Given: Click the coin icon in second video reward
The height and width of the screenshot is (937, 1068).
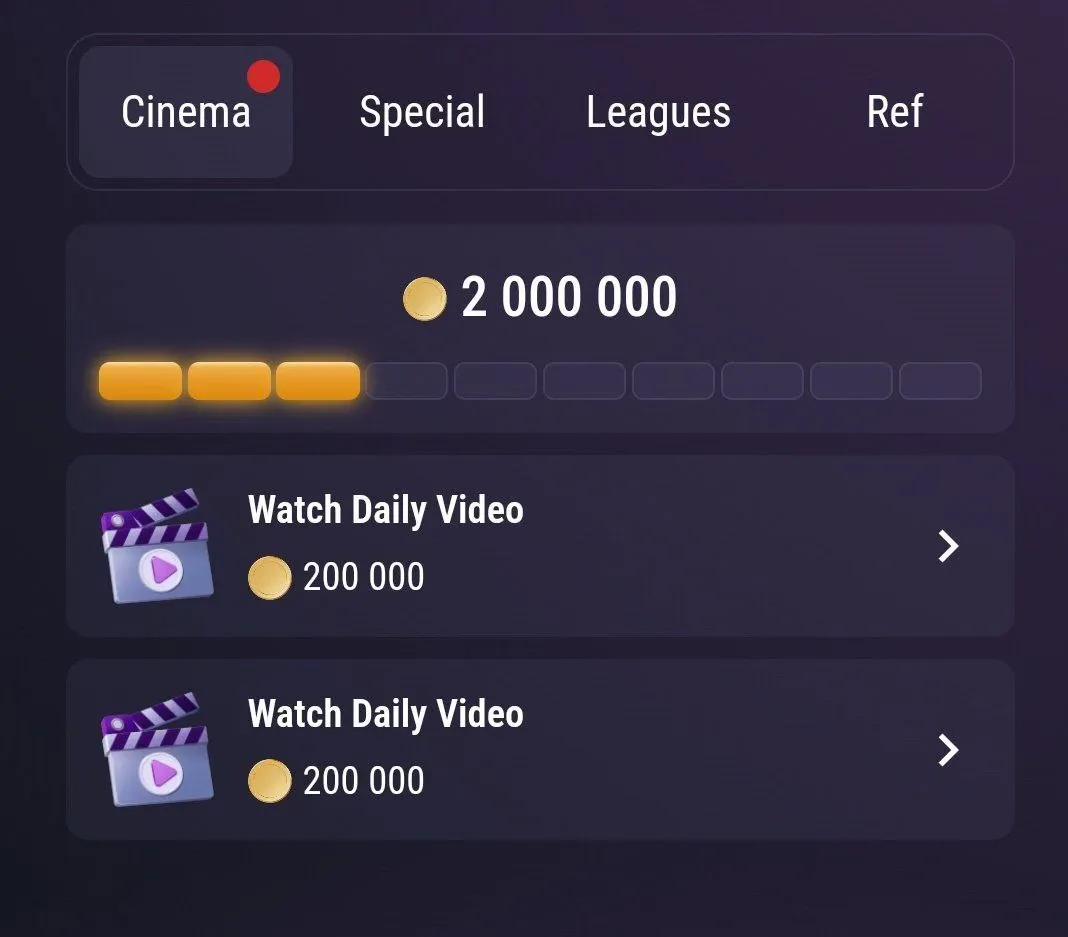Looking at the screenshot, I should [269, 780].
